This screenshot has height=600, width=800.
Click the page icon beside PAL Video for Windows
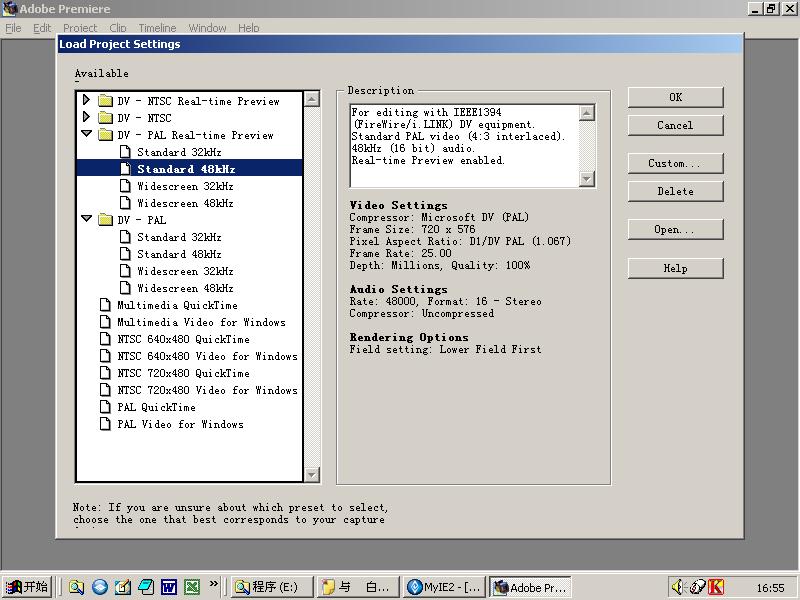pos(105,424)
